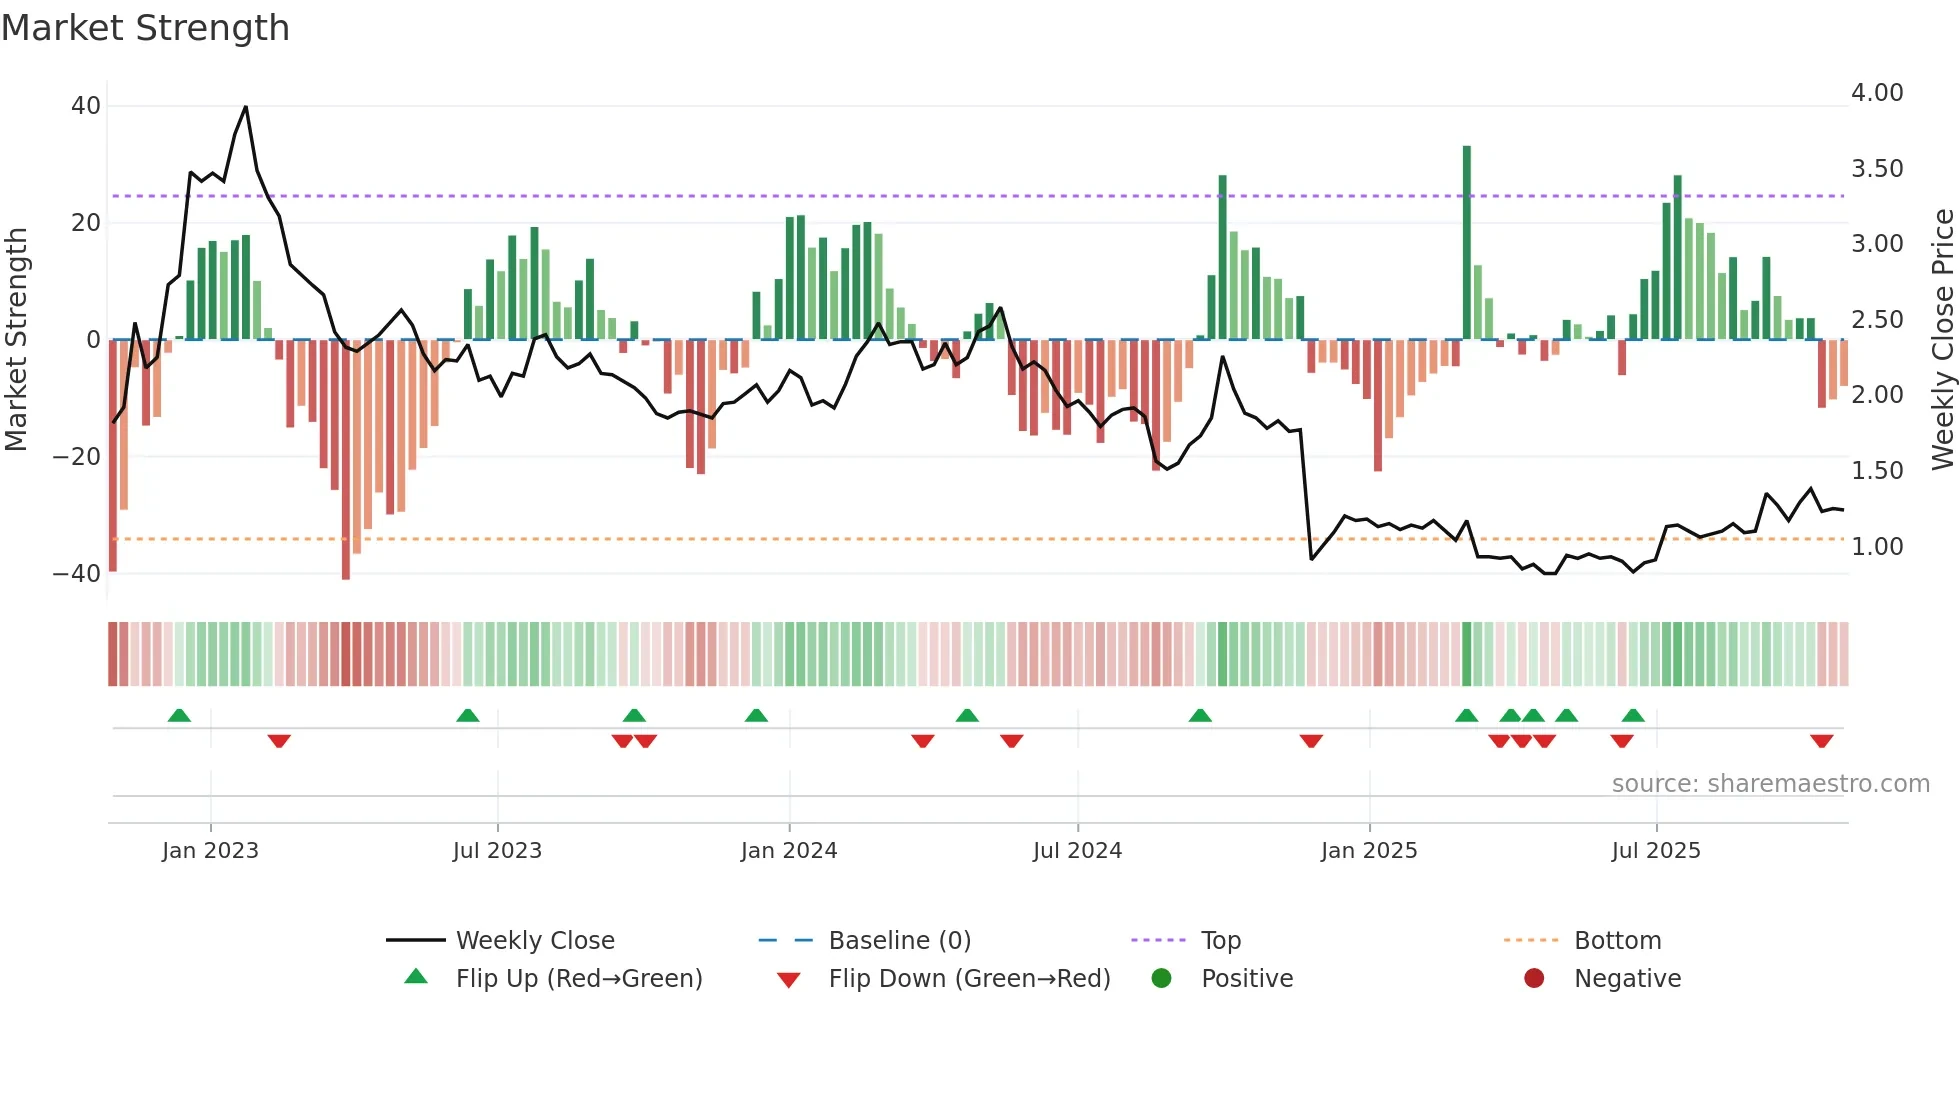The height and width of the screenshot is (1102, 1960).
Task: Click the Bottom orange dotted legend marker
Action: pyautogui.click(x=1531, y=940)
